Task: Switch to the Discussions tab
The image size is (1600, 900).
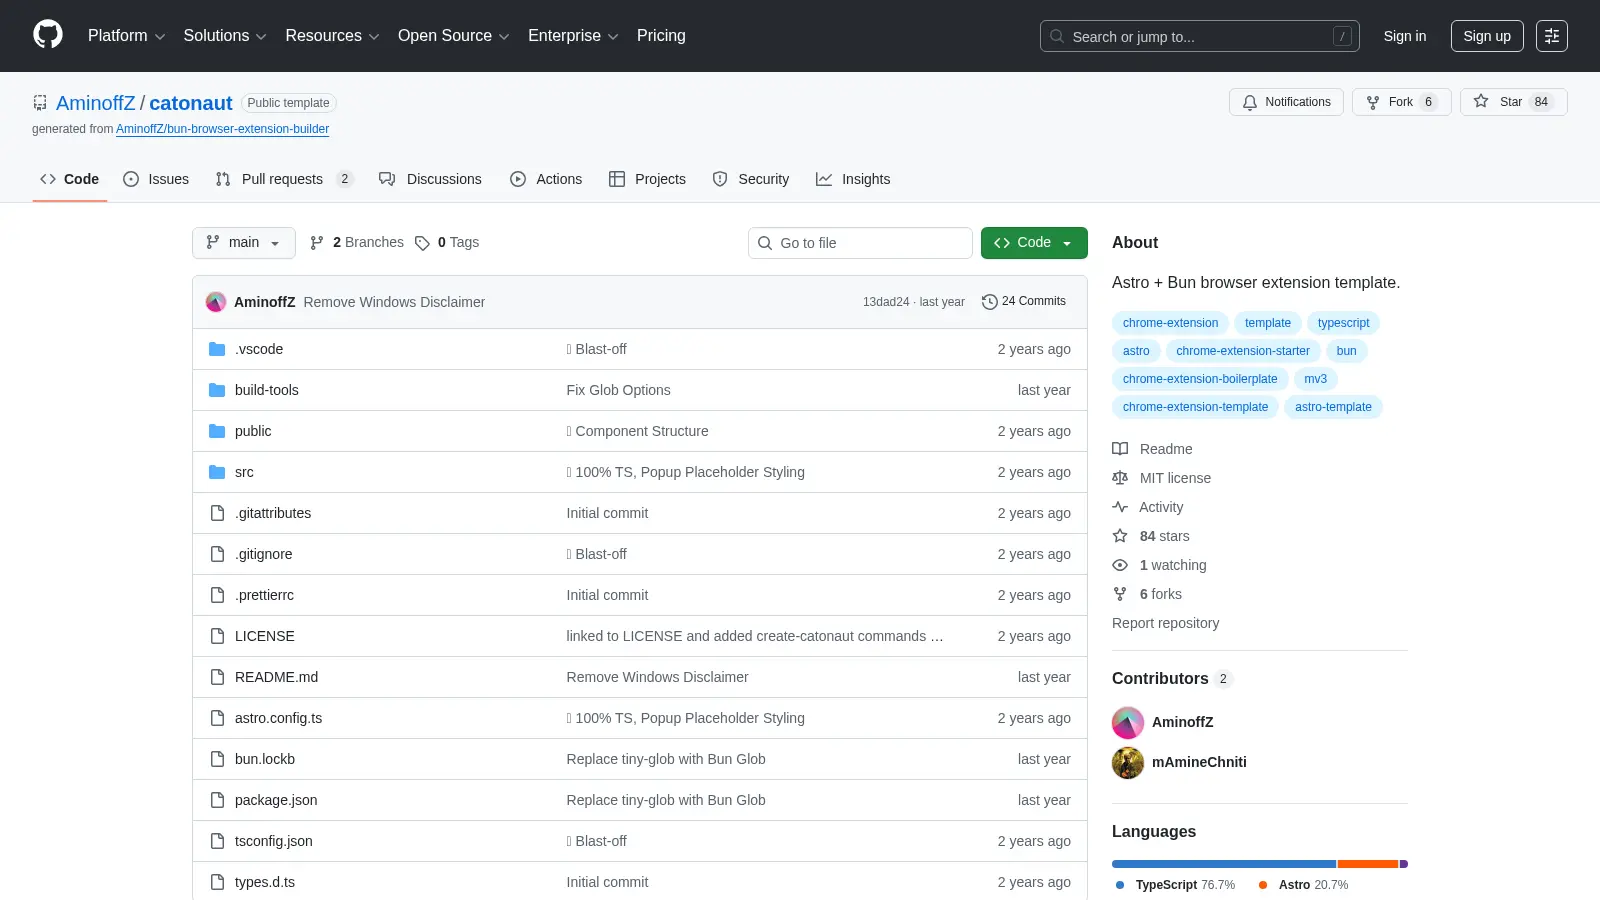Action: point(430,179)
